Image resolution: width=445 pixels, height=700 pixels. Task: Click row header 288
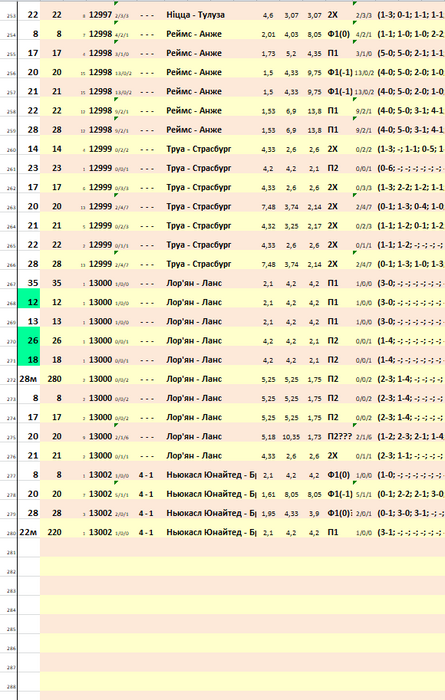pyautogui.click(x=11, y=687)
